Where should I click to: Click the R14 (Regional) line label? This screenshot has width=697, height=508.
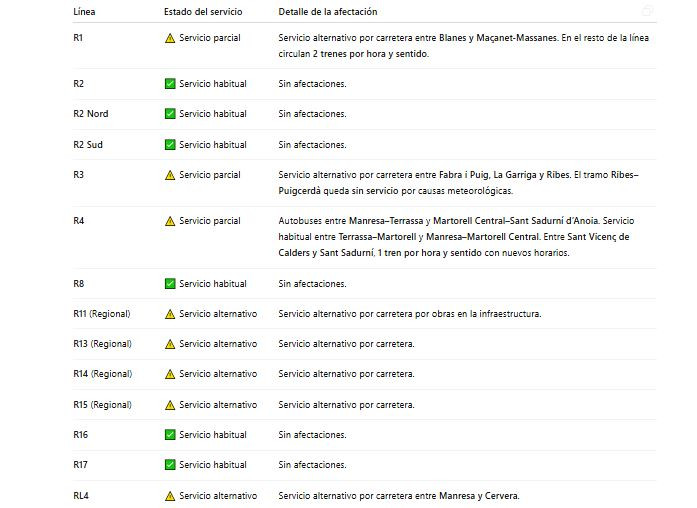[x=103, y=374]
